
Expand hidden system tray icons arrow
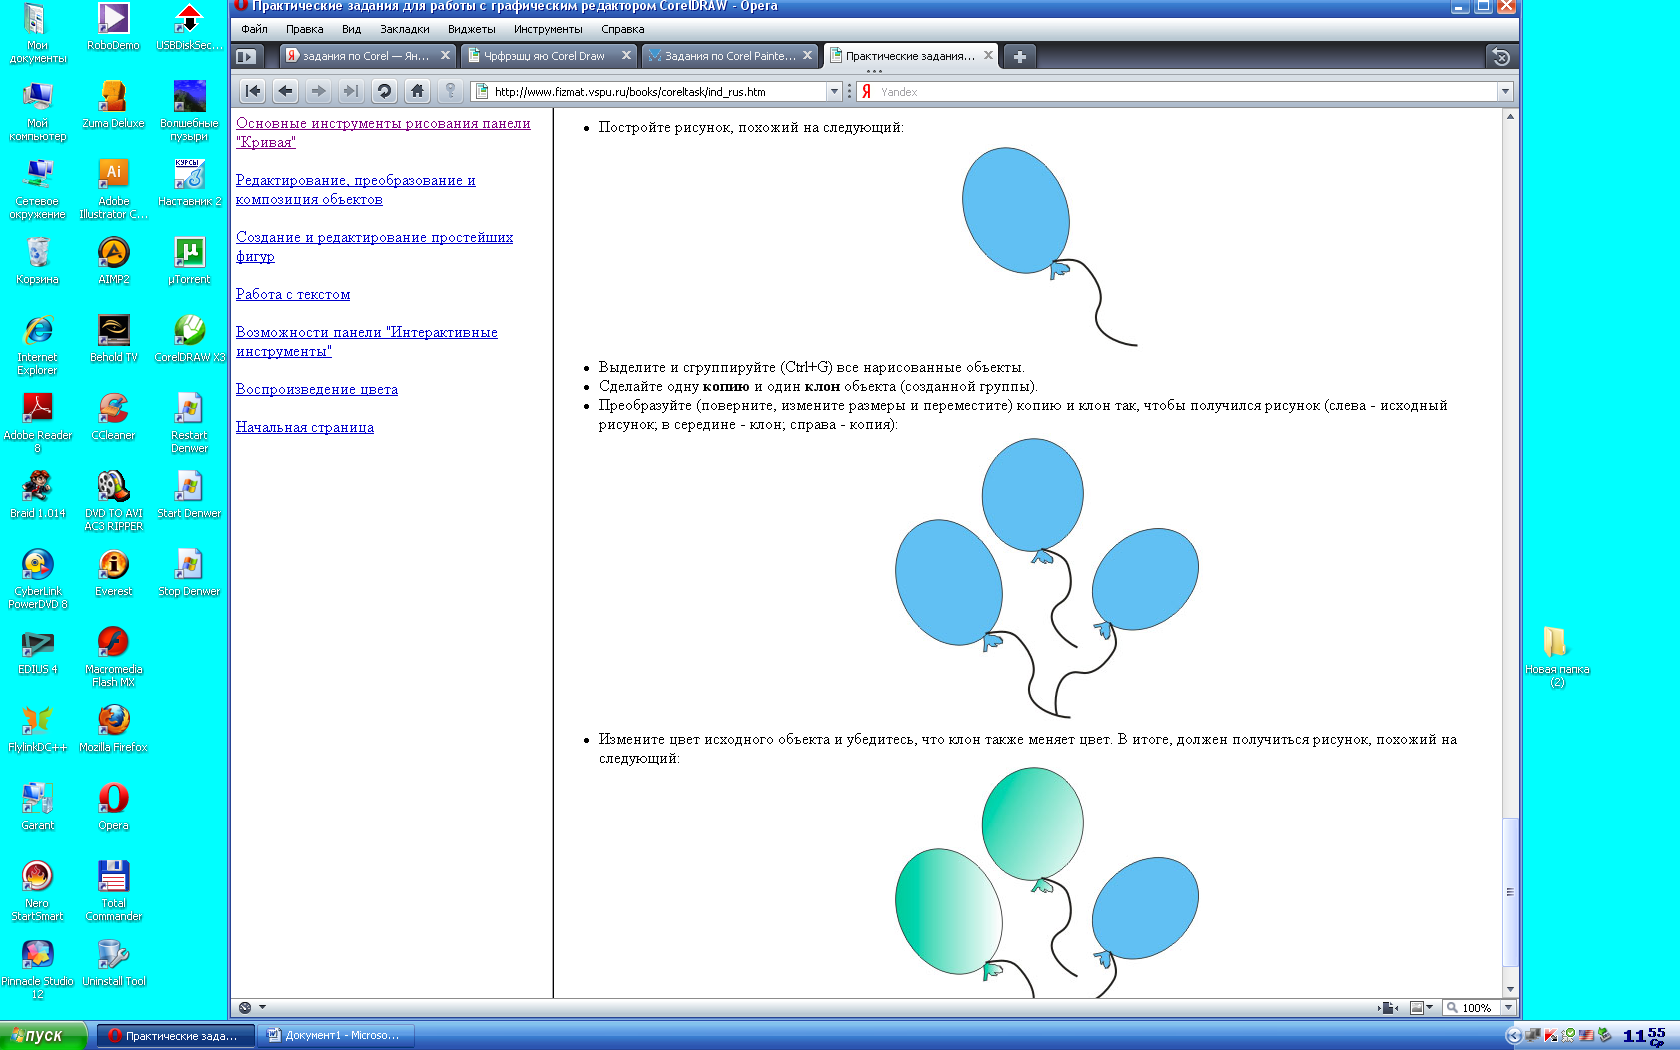(1513, 1035)
